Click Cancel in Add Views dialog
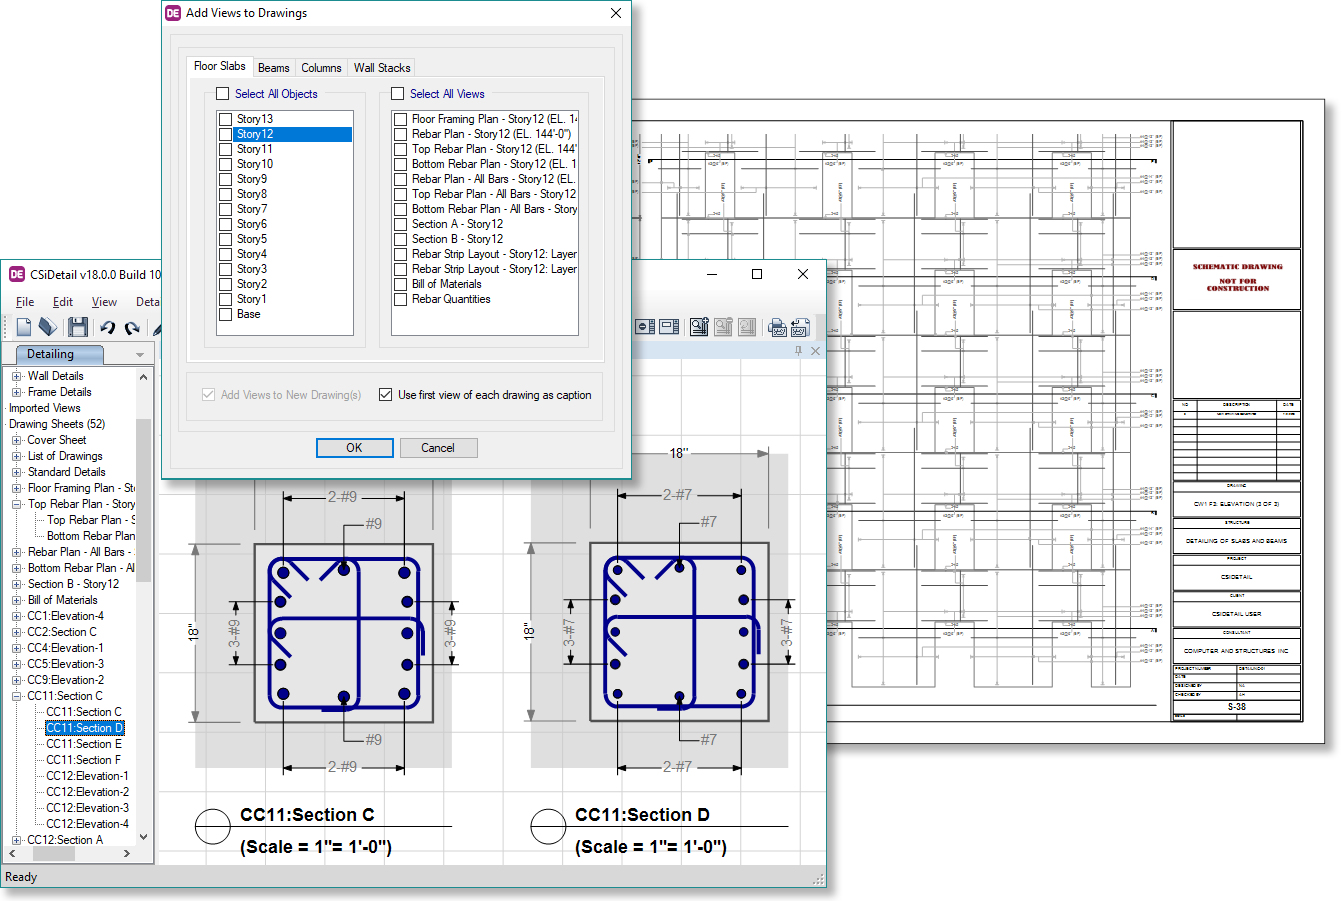1342x901 pixels. tap(438, 448)
